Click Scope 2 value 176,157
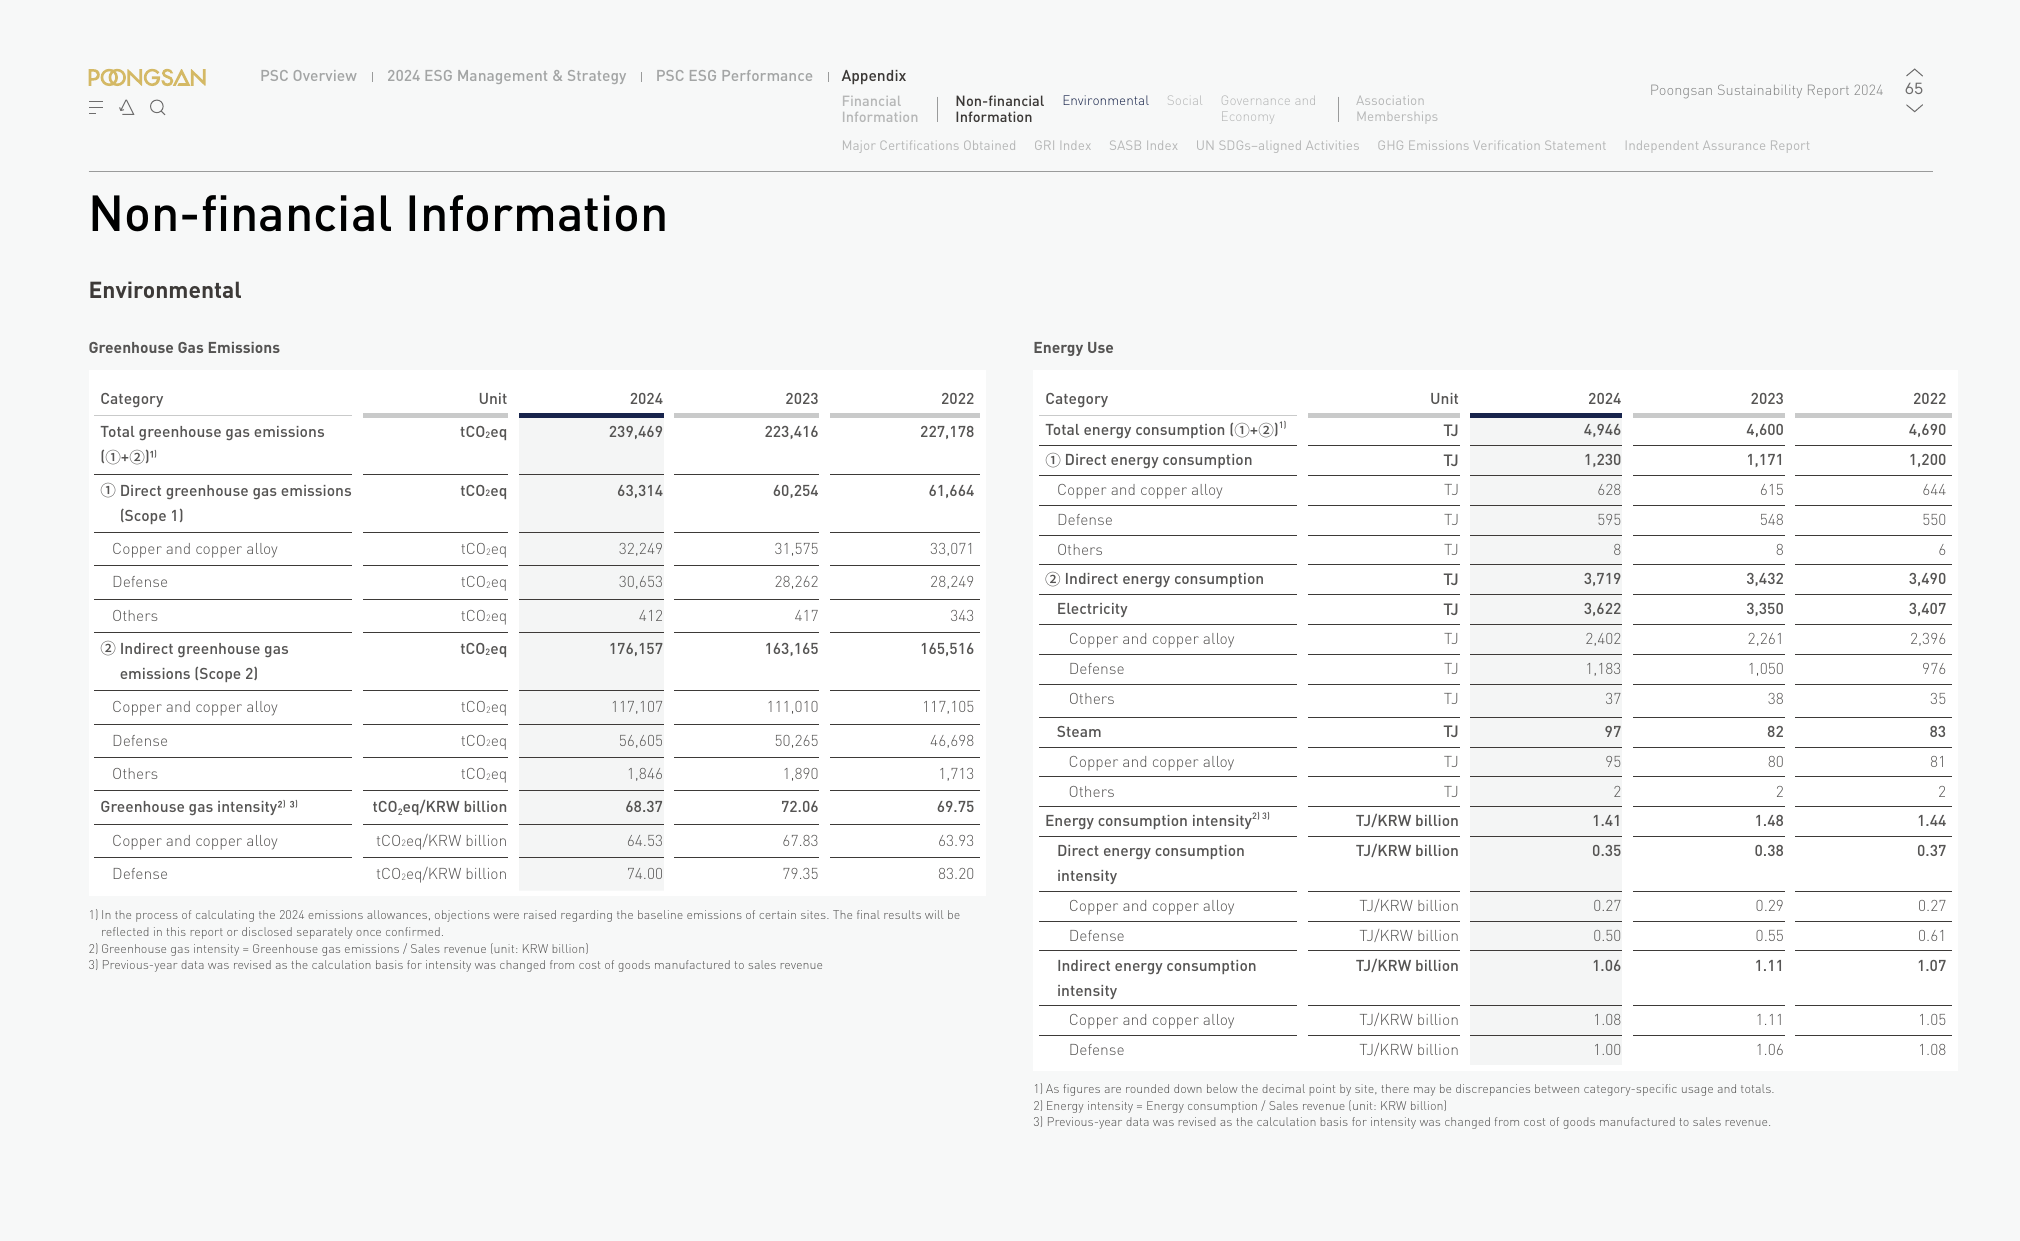Viewport: 2020px width, 1241px height. tap(635, 649)
